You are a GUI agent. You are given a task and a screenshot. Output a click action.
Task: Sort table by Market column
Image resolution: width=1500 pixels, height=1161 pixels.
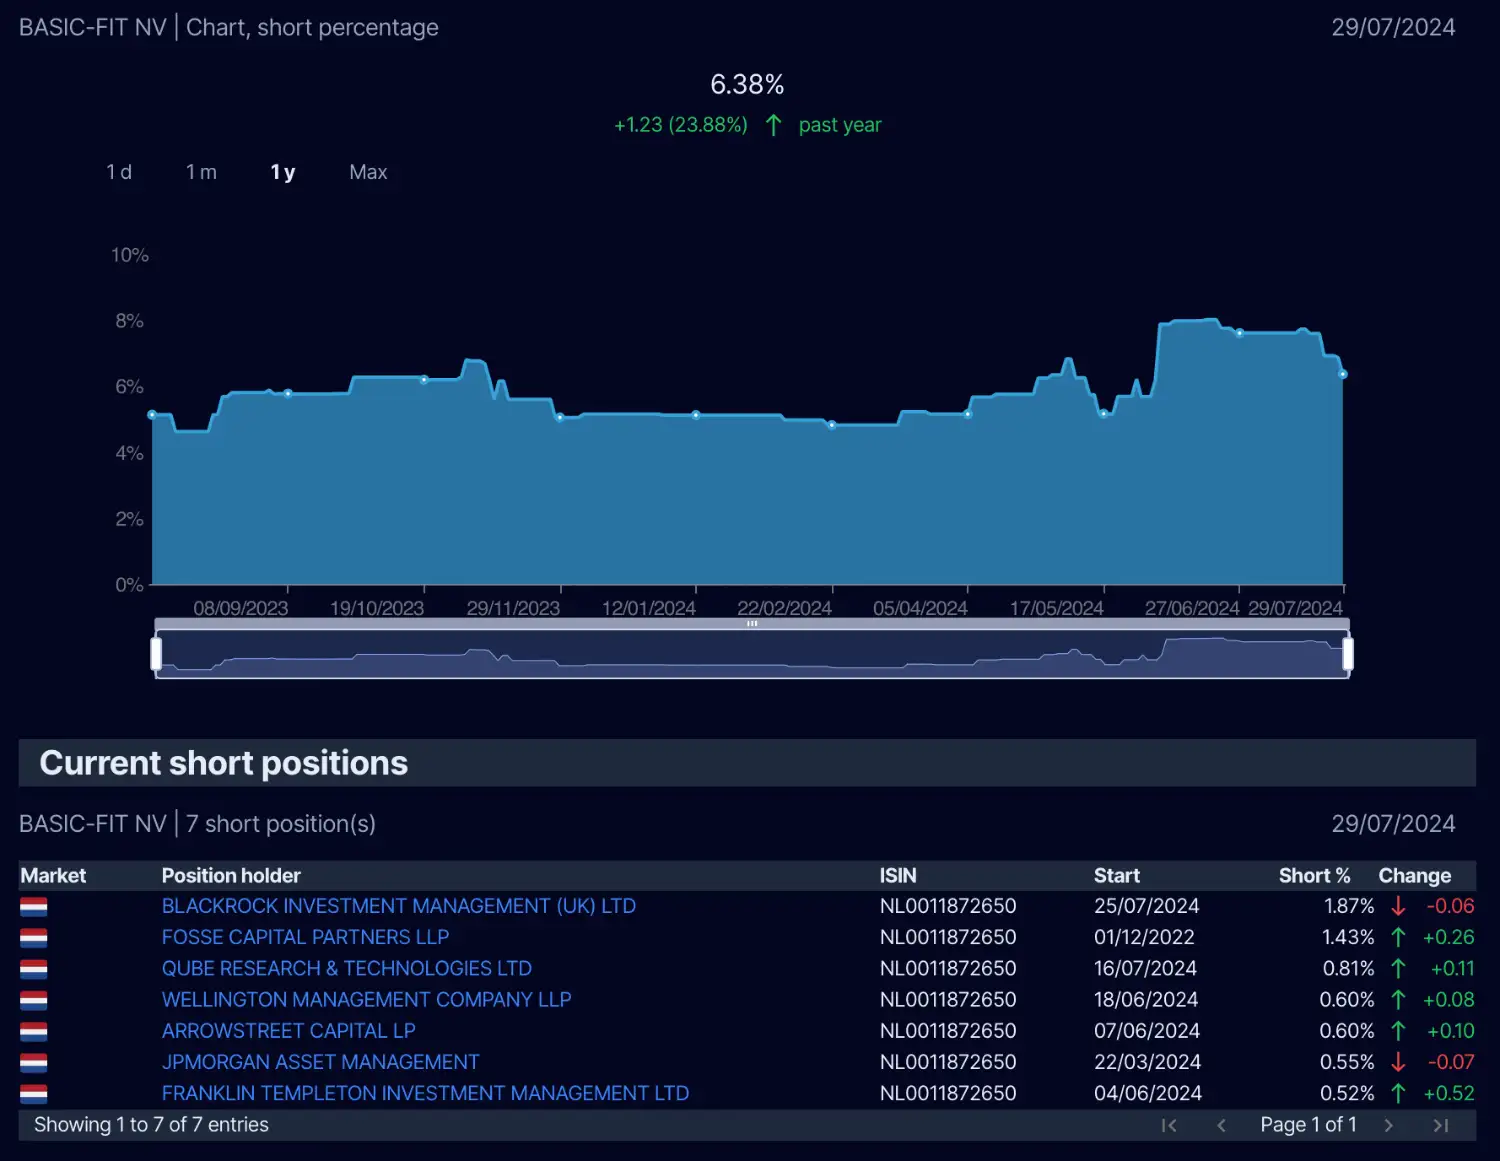pos(53,876)
